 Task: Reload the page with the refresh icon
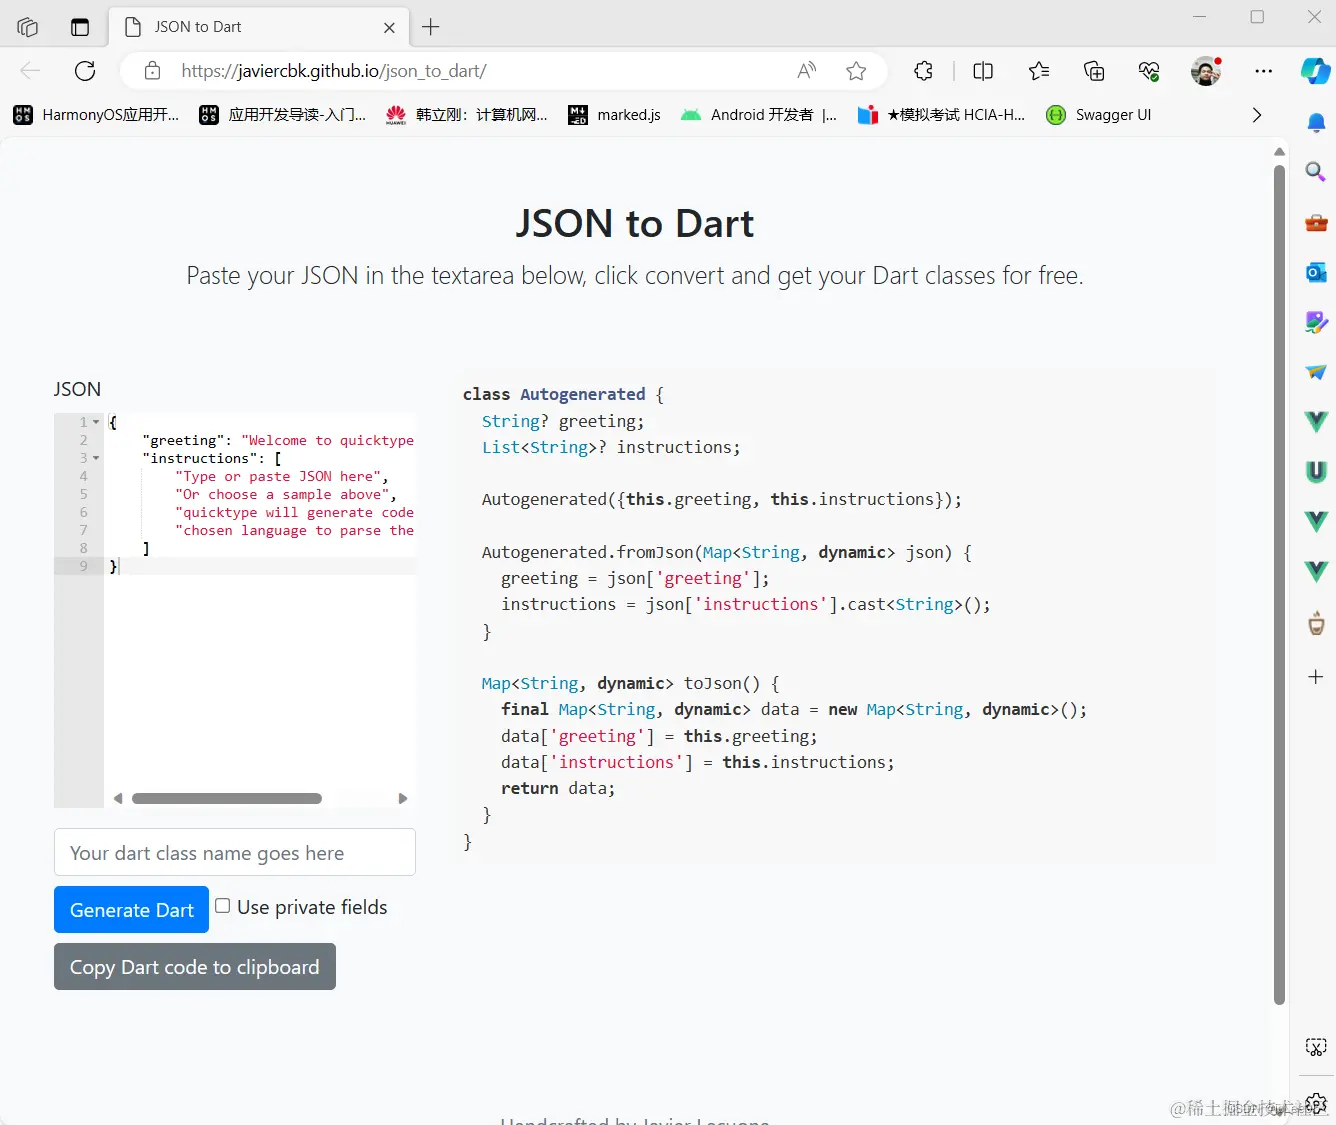tap(85, 71)
